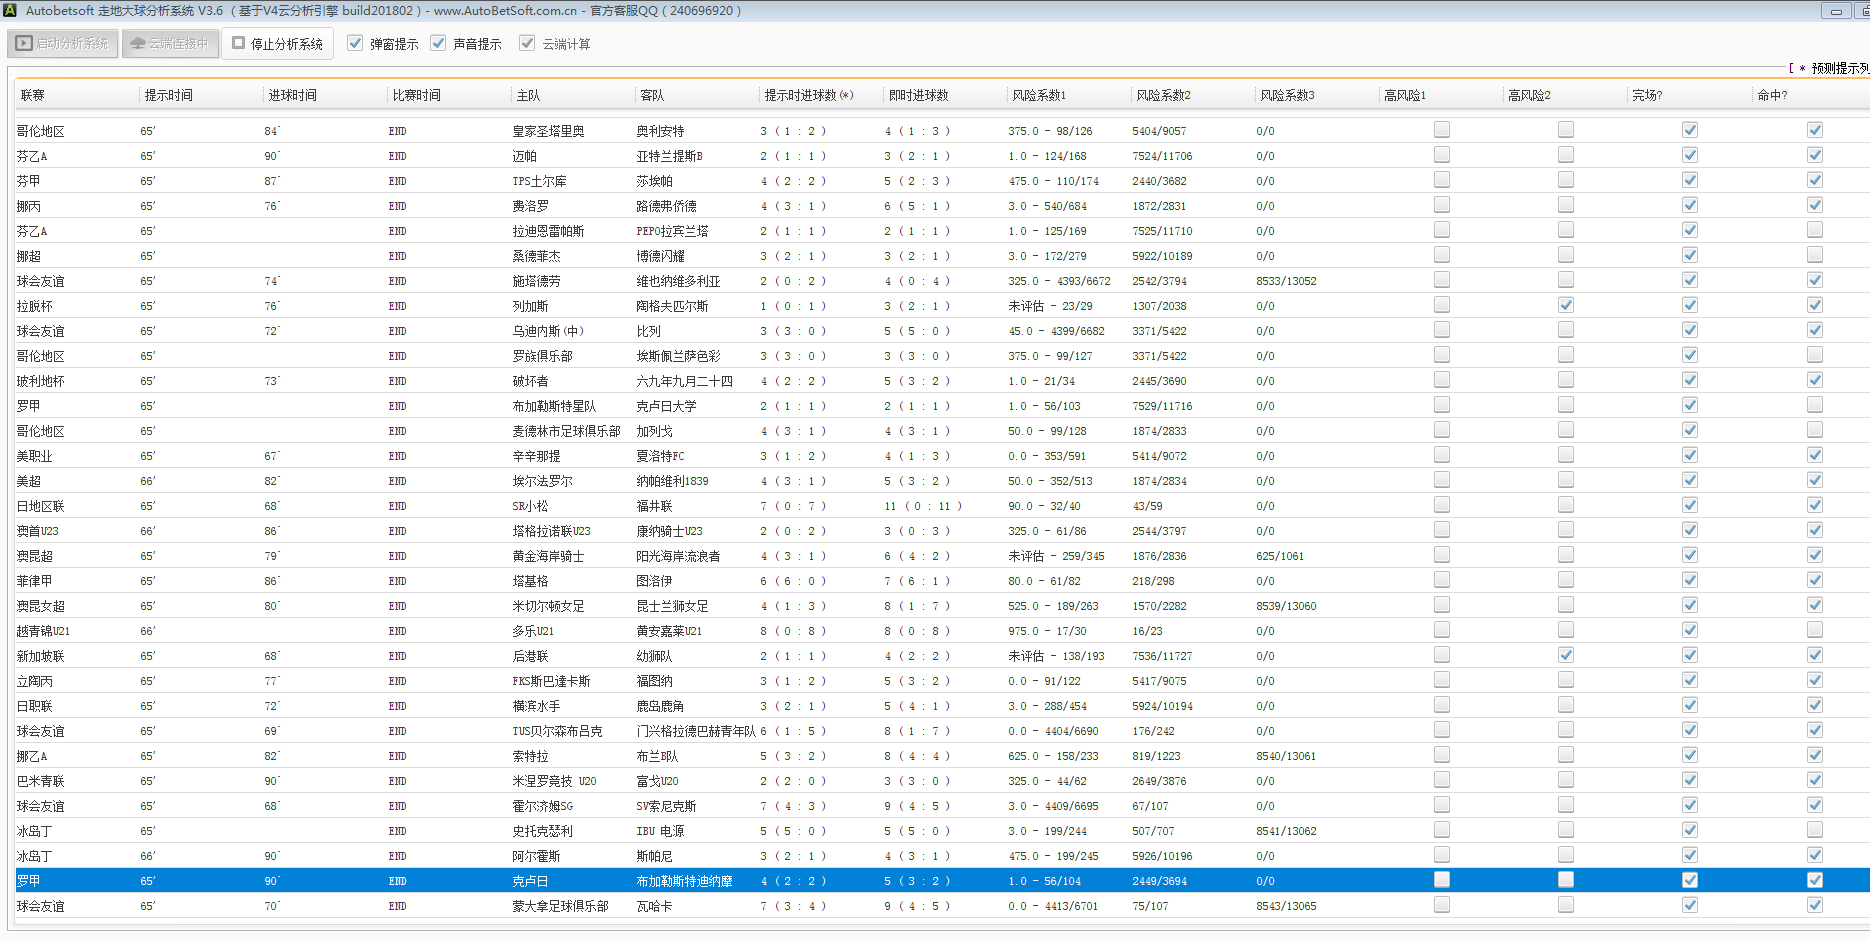Minimize the Autobetsoft window

pos(1836,11)
